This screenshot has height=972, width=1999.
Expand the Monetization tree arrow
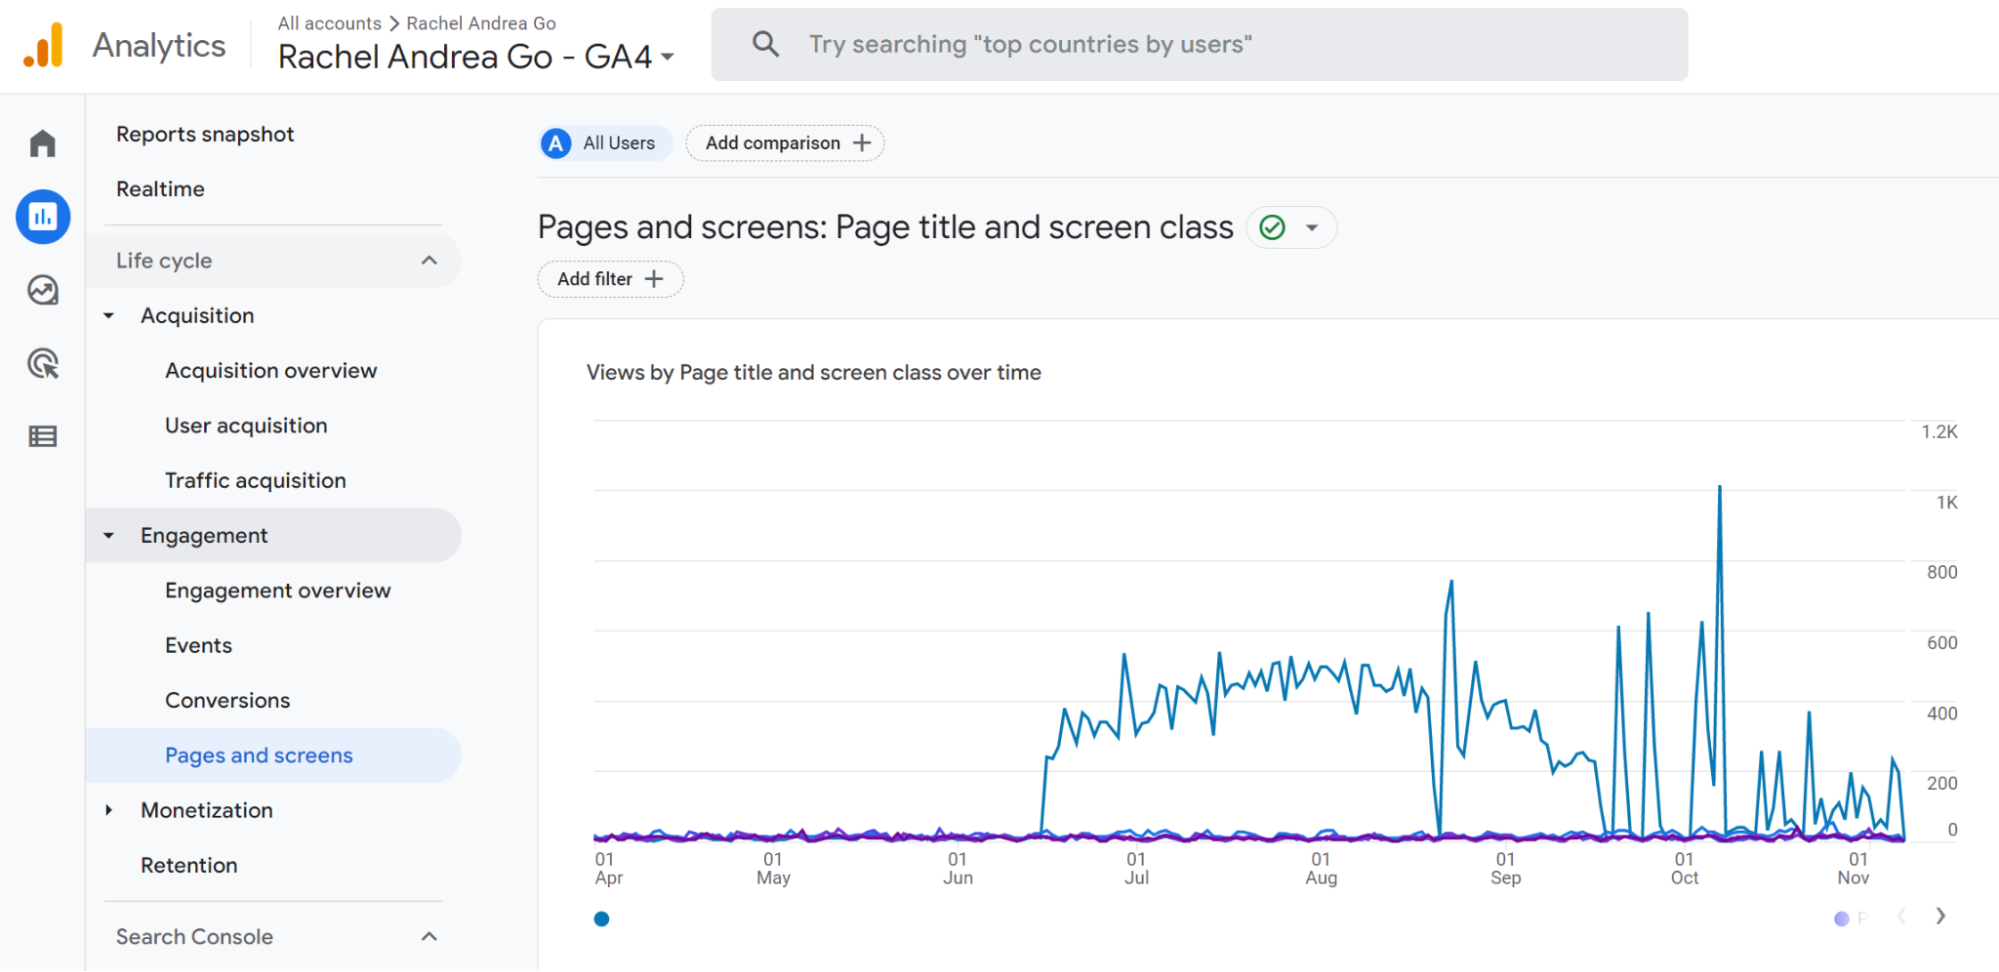(109, 810)
